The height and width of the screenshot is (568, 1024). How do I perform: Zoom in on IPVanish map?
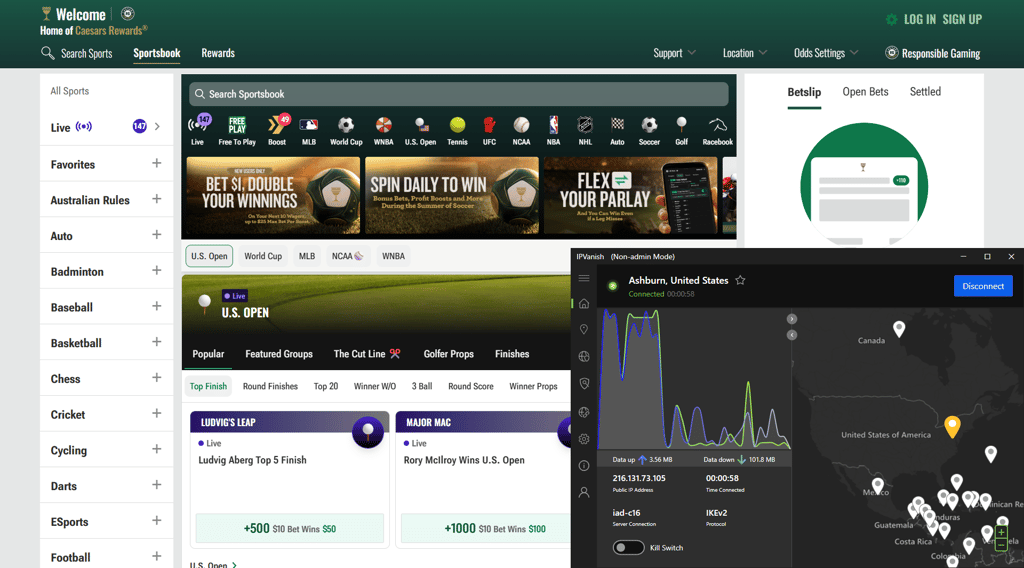pyautogui.click(x=1001, y=533)
